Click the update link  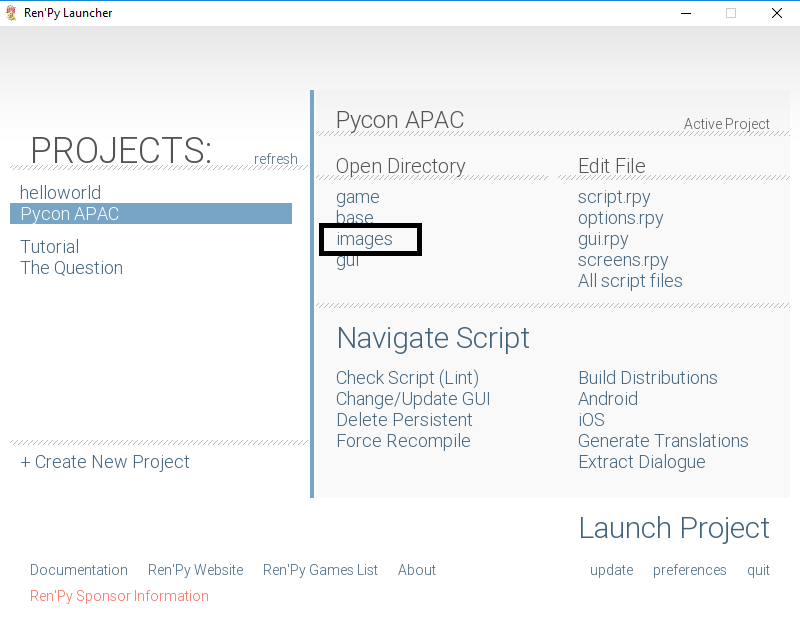point(611,570)
